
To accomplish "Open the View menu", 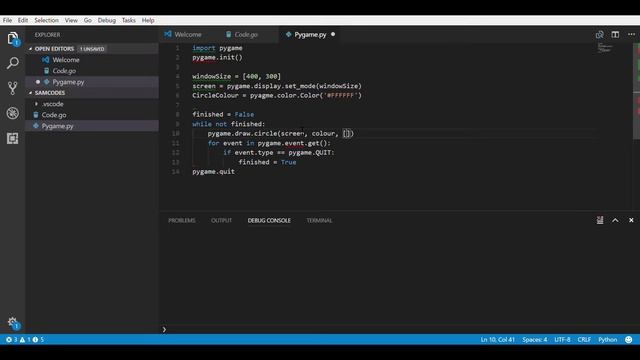I will pos(71,20).
